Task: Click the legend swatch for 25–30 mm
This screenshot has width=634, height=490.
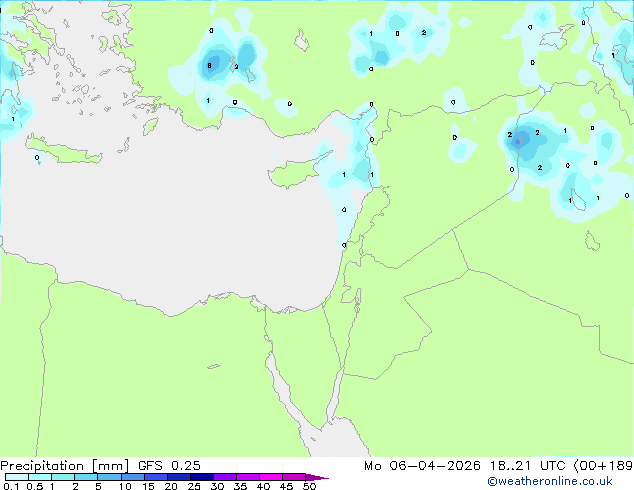Action: tap(202, 477)
